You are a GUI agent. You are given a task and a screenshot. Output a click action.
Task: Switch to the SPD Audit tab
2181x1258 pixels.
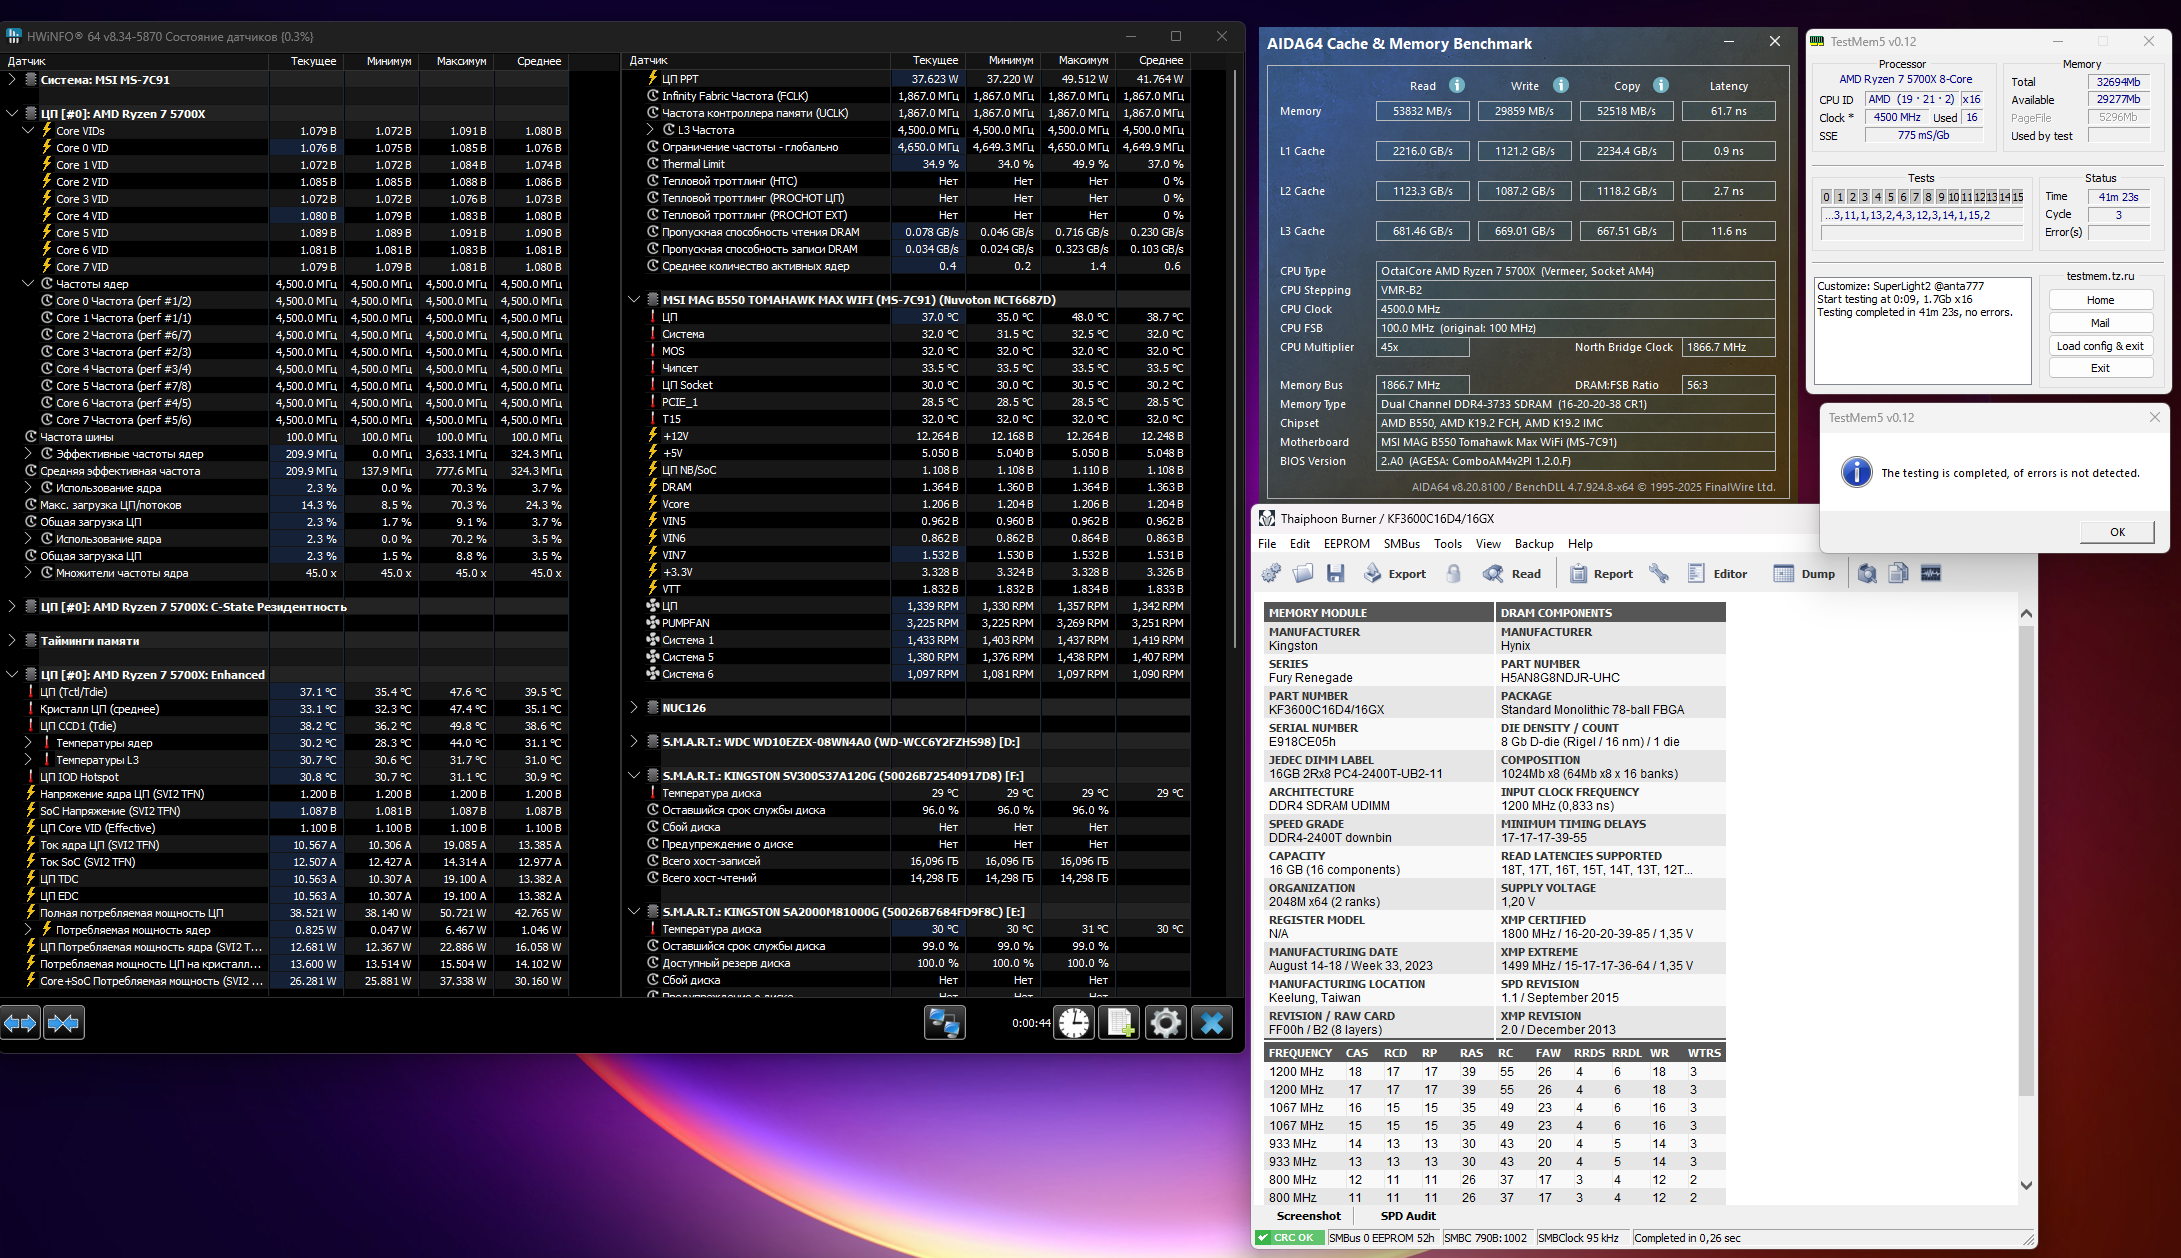pos(1407,1216)
